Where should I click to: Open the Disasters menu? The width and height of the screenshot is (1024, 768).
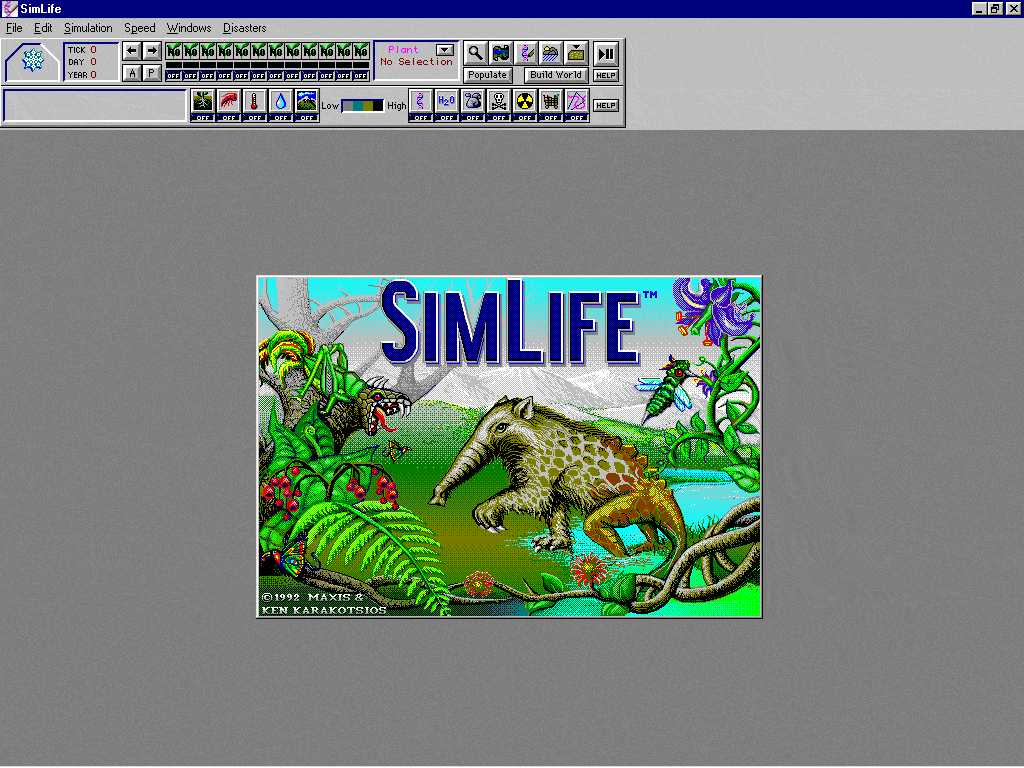244,28
